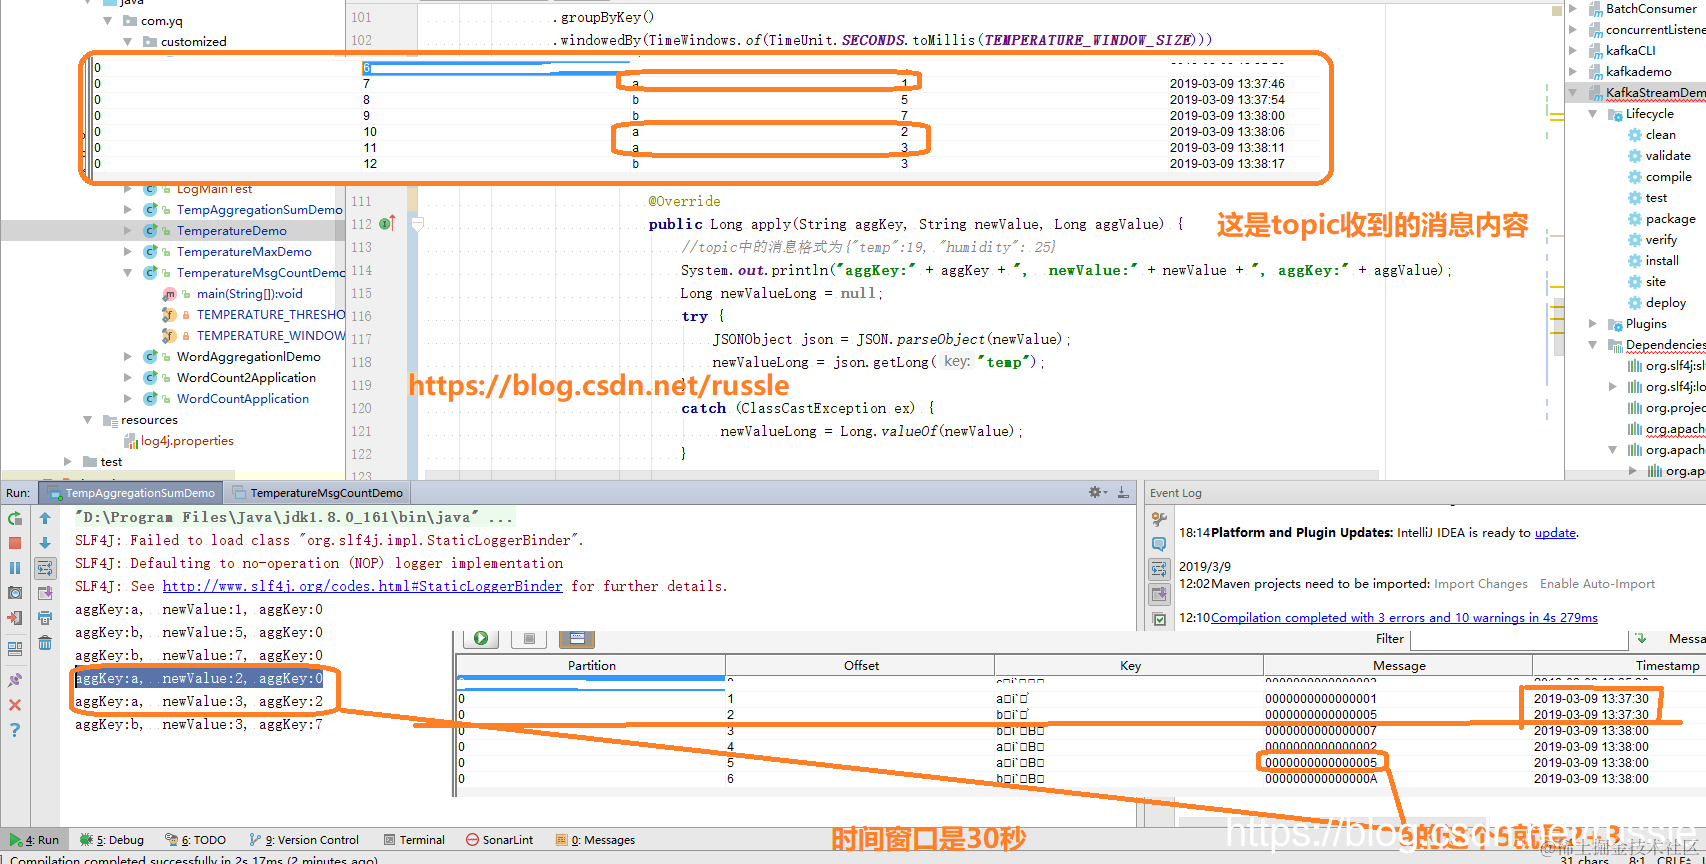Restore layout icon in Run toolbar
The height and width of the screenshot is (864, 1706).
point(15,648)
